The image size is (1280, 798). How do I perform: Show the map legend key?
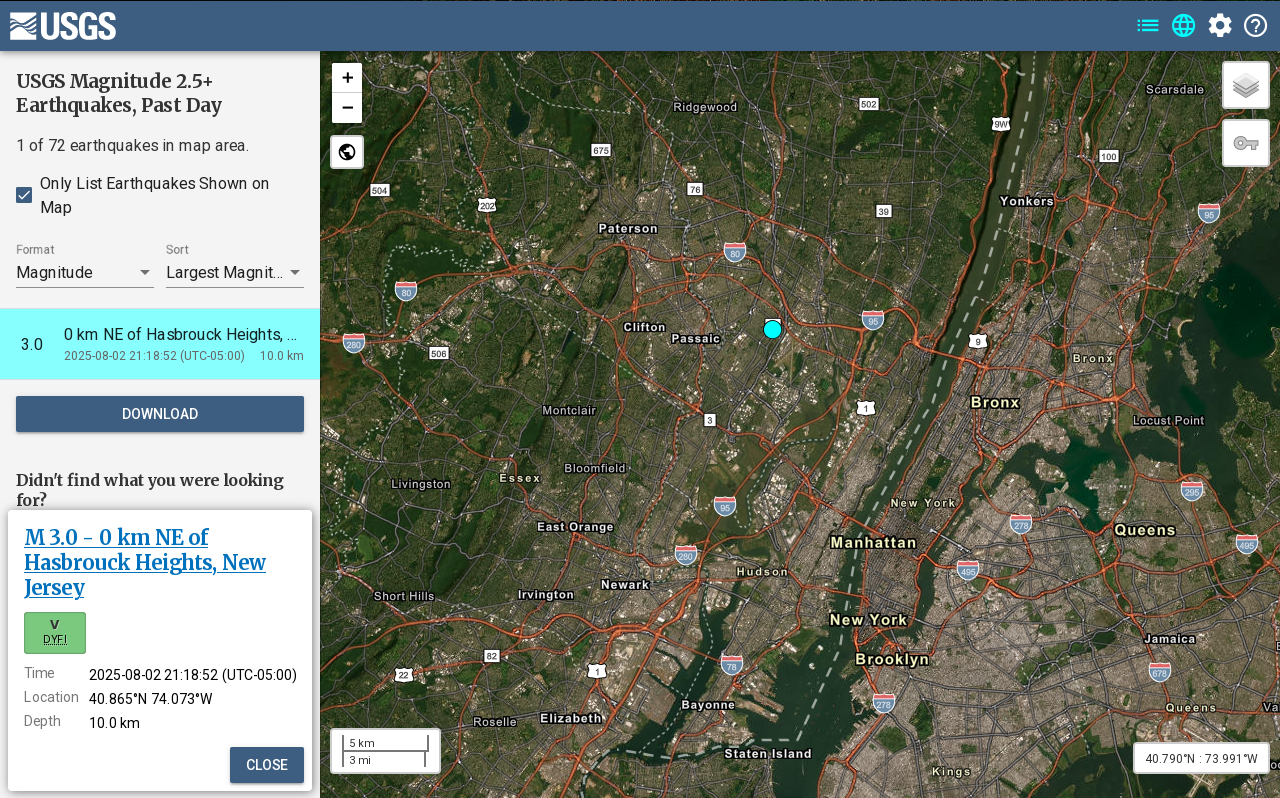[x=1246, y=143]
